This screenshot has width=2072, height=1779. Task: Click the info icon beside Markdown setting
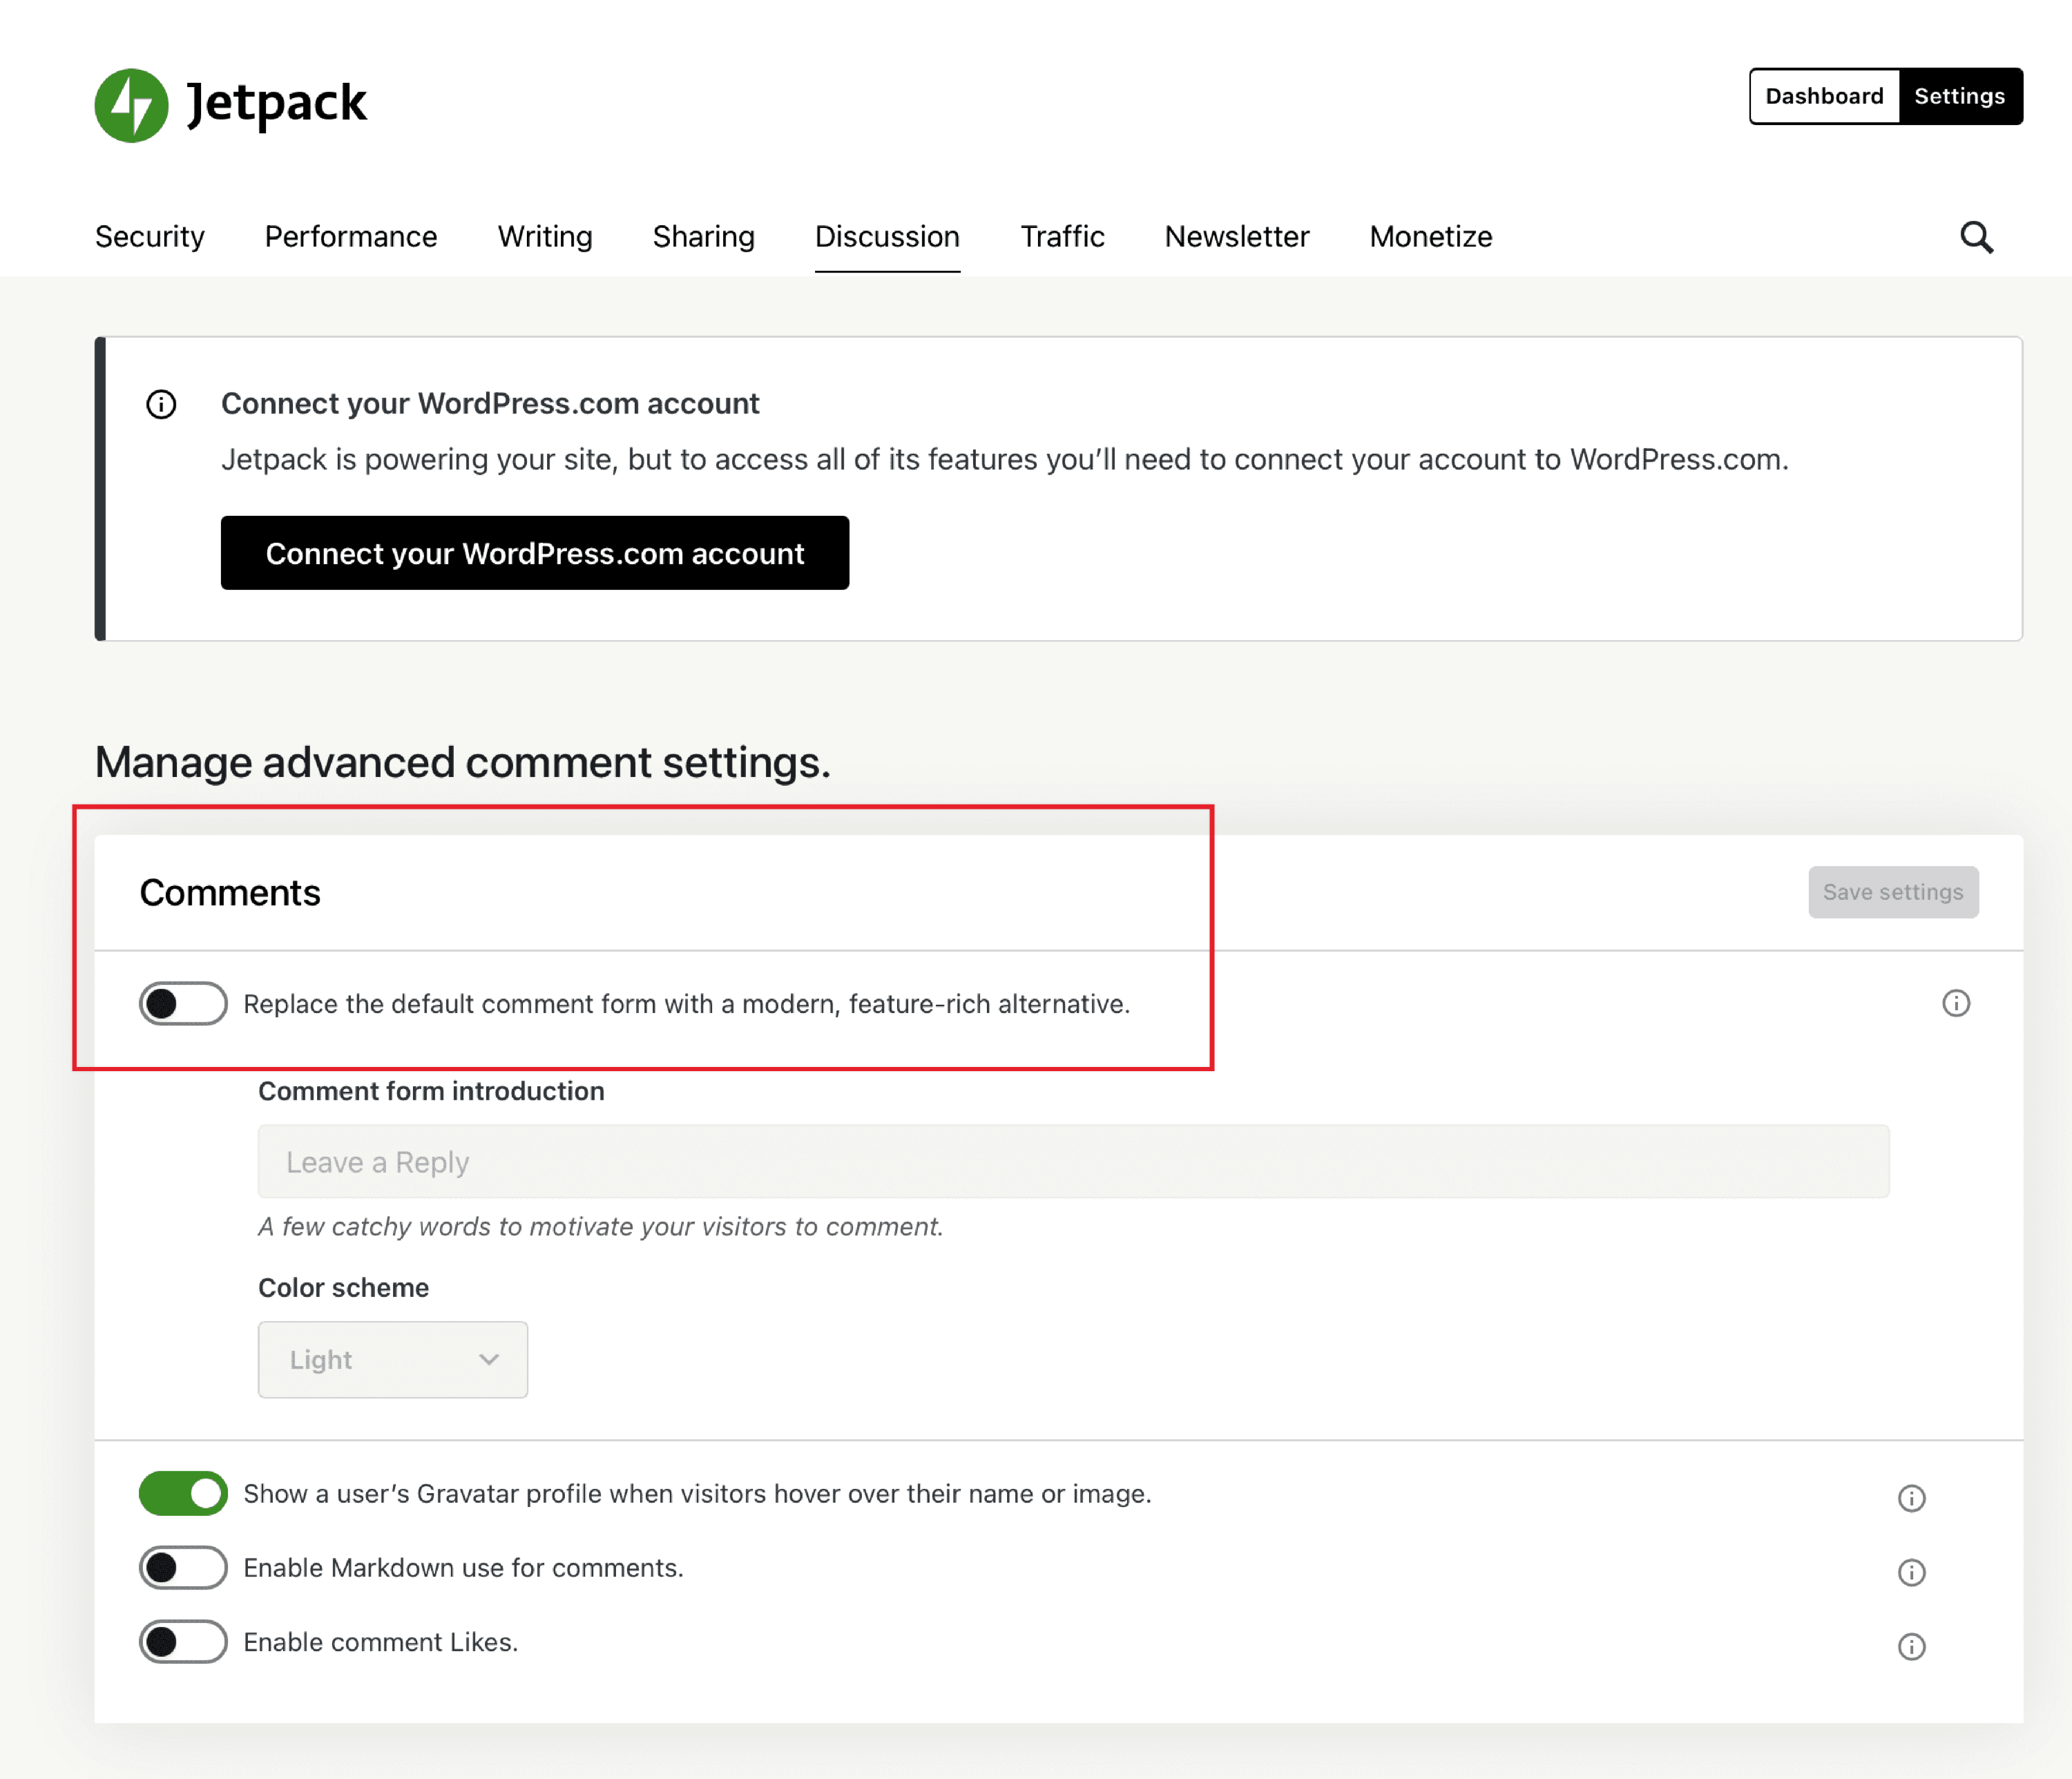click(x=1911, y=1571)
